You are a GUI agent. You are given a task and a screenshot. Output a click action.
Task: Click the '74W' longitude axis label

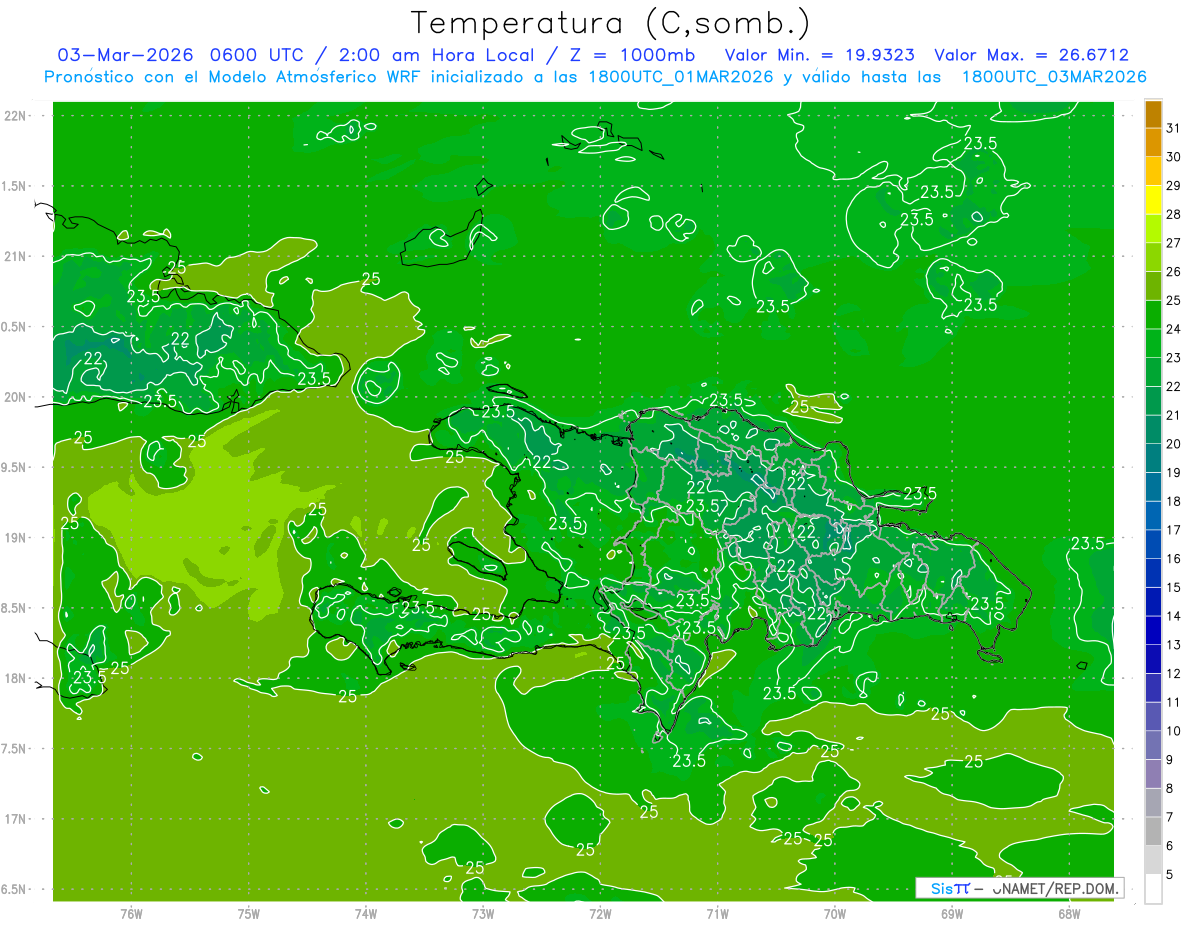tap(366, 913)
